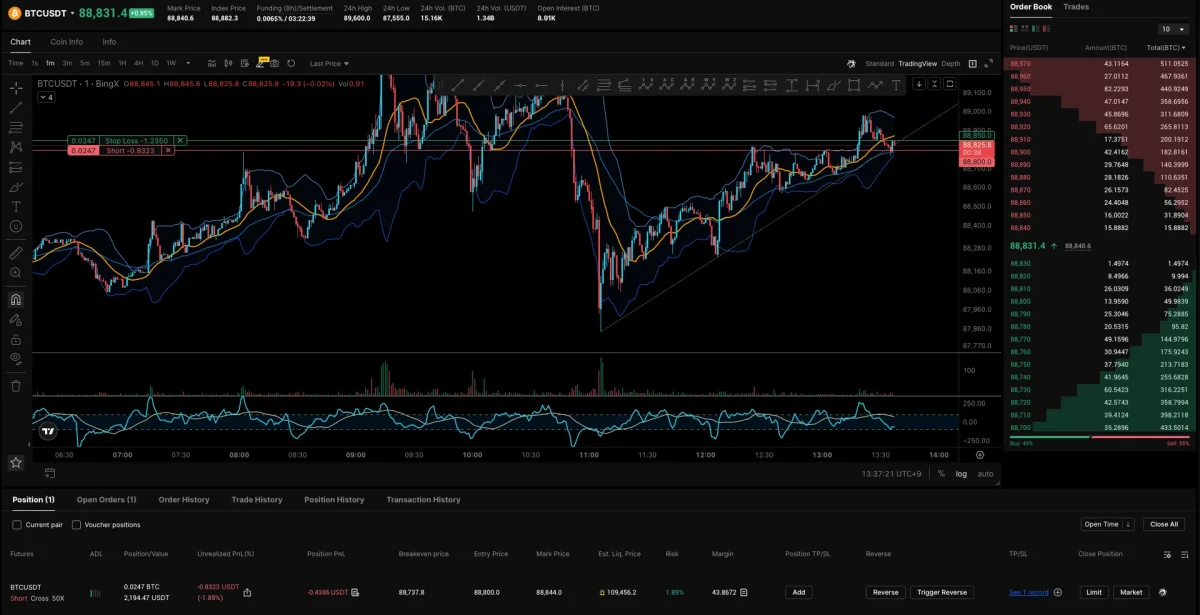1200x615 pixels.
Task: Enable the Voucher positions checkbox
Action: tap(77, 524)
